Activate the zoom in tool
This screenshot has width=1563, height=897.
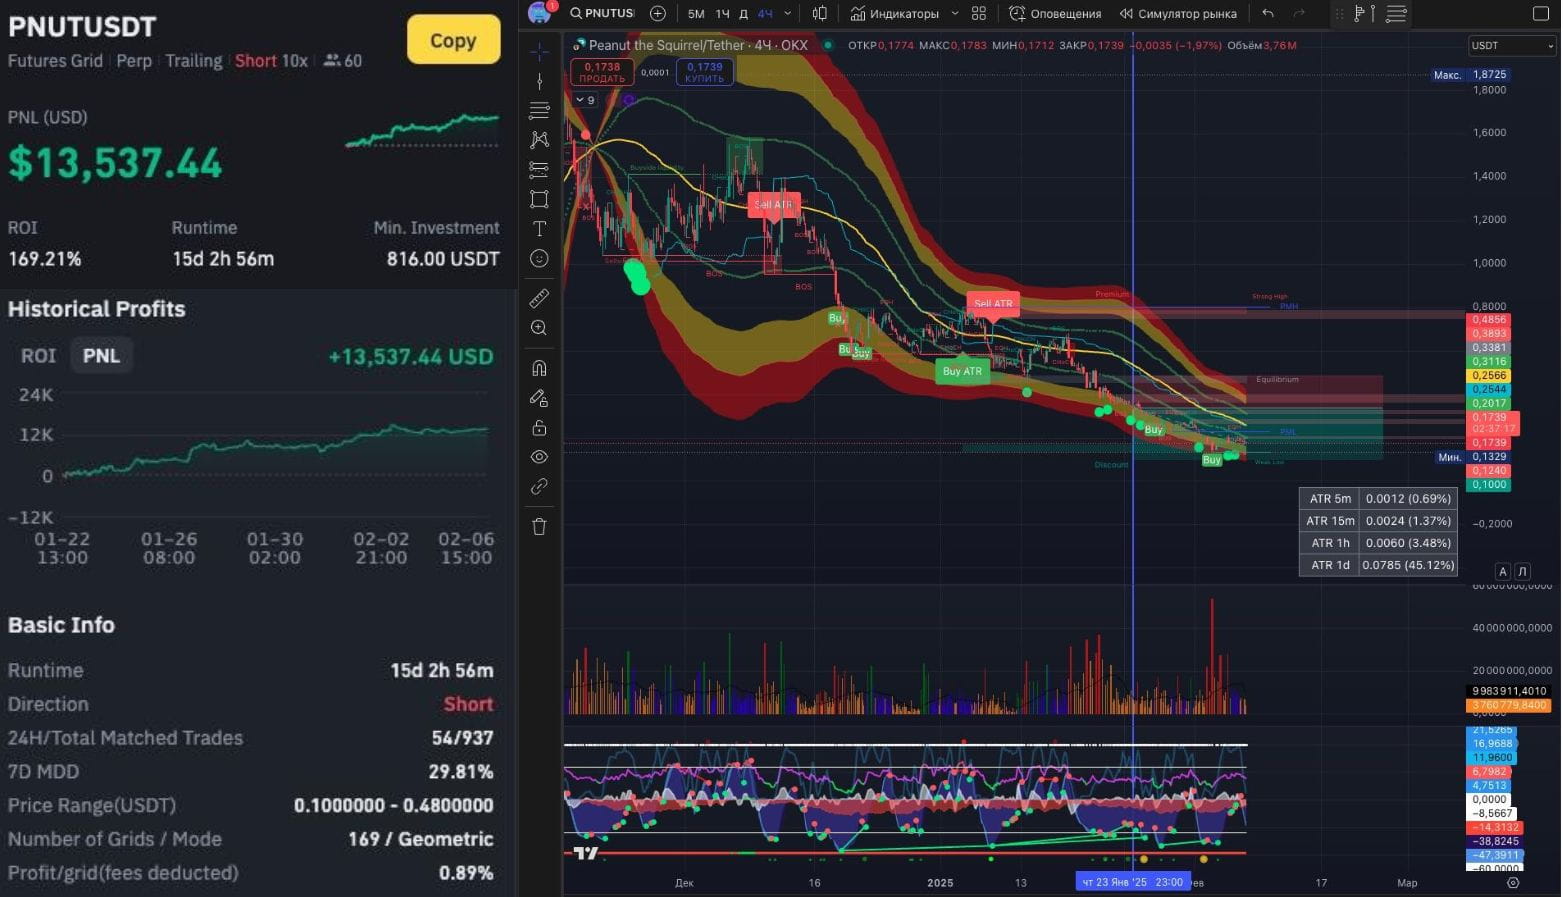point(539,328)
